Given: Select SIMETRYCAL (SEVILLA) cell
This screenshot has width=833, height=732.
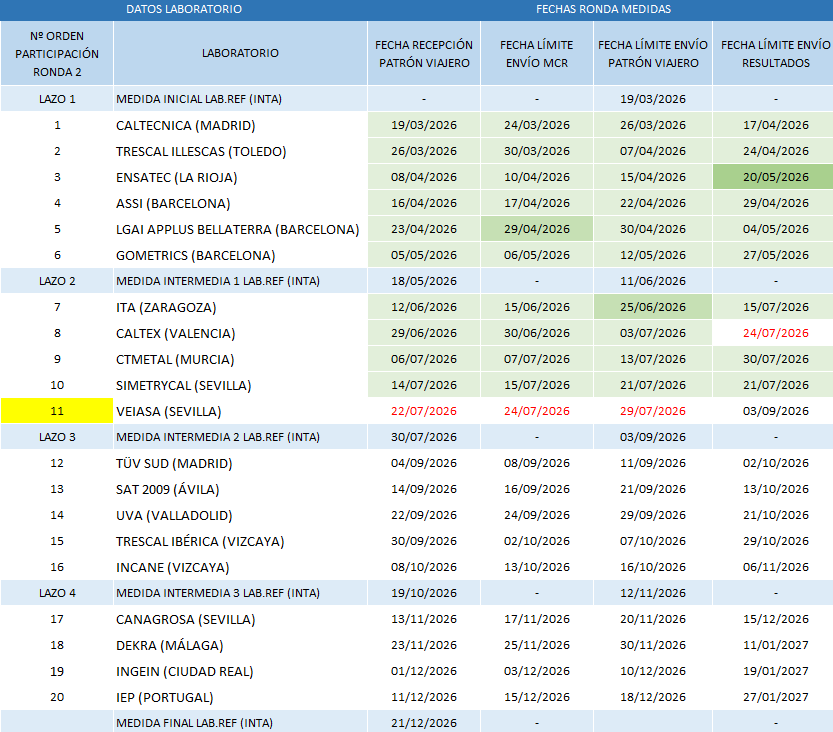Looking at the screenshot, I should (240, 386).
